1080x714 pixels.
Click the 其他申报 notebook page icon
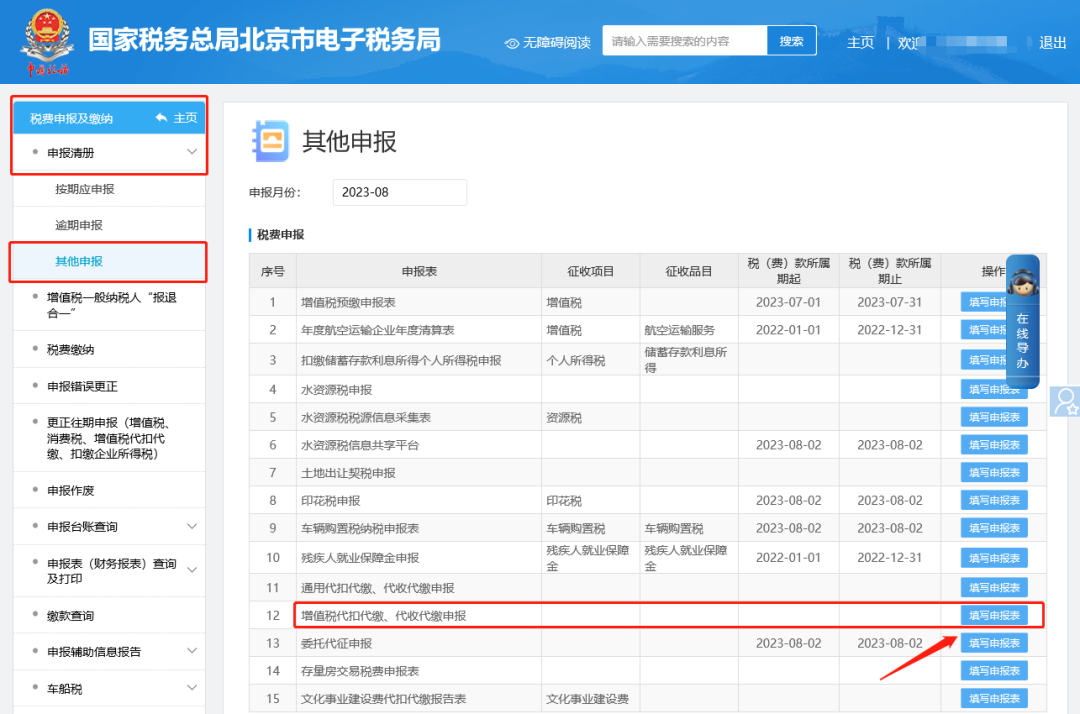point(270,141)
